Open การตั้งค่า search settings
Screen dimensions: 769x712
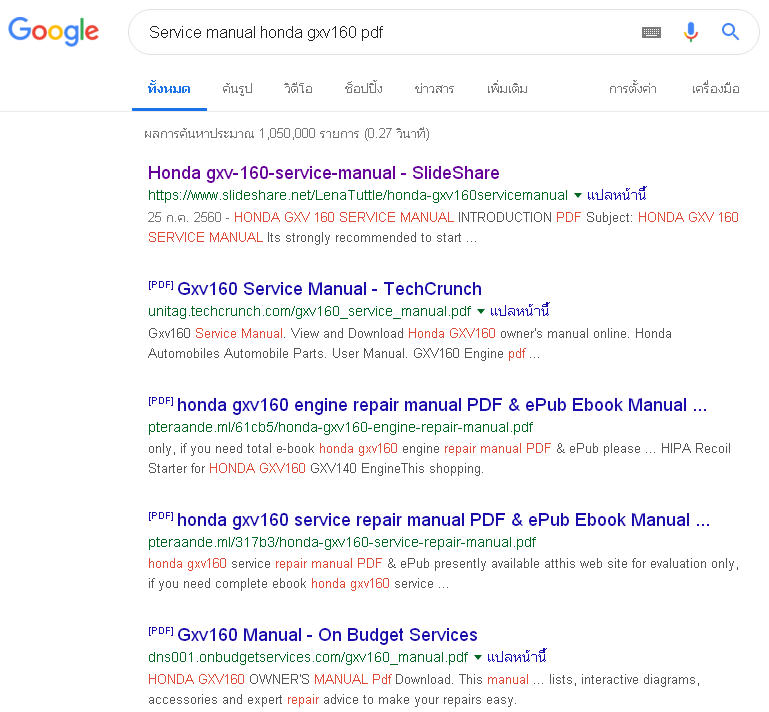point(632,89)
